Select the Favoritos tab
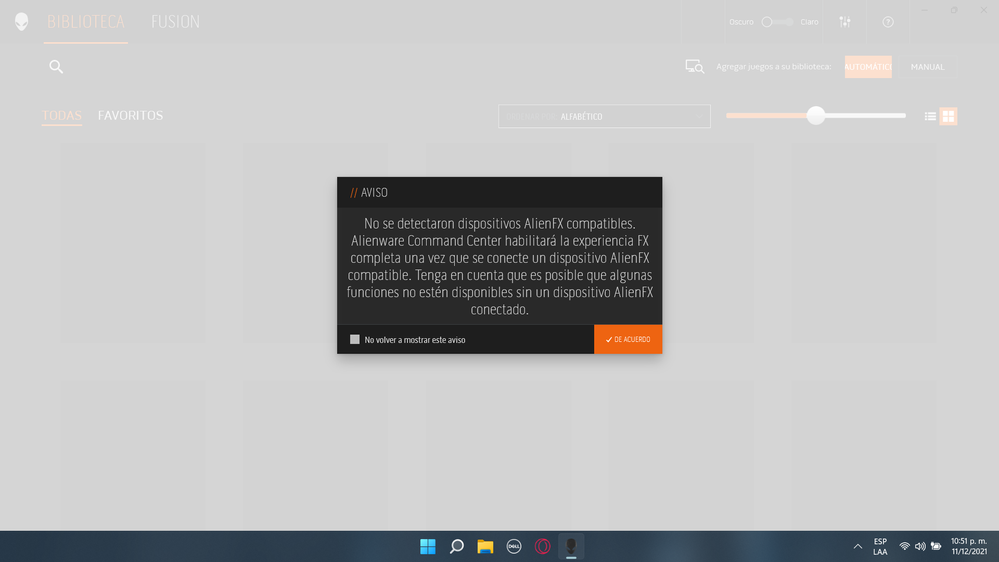 tap(130, 116)
